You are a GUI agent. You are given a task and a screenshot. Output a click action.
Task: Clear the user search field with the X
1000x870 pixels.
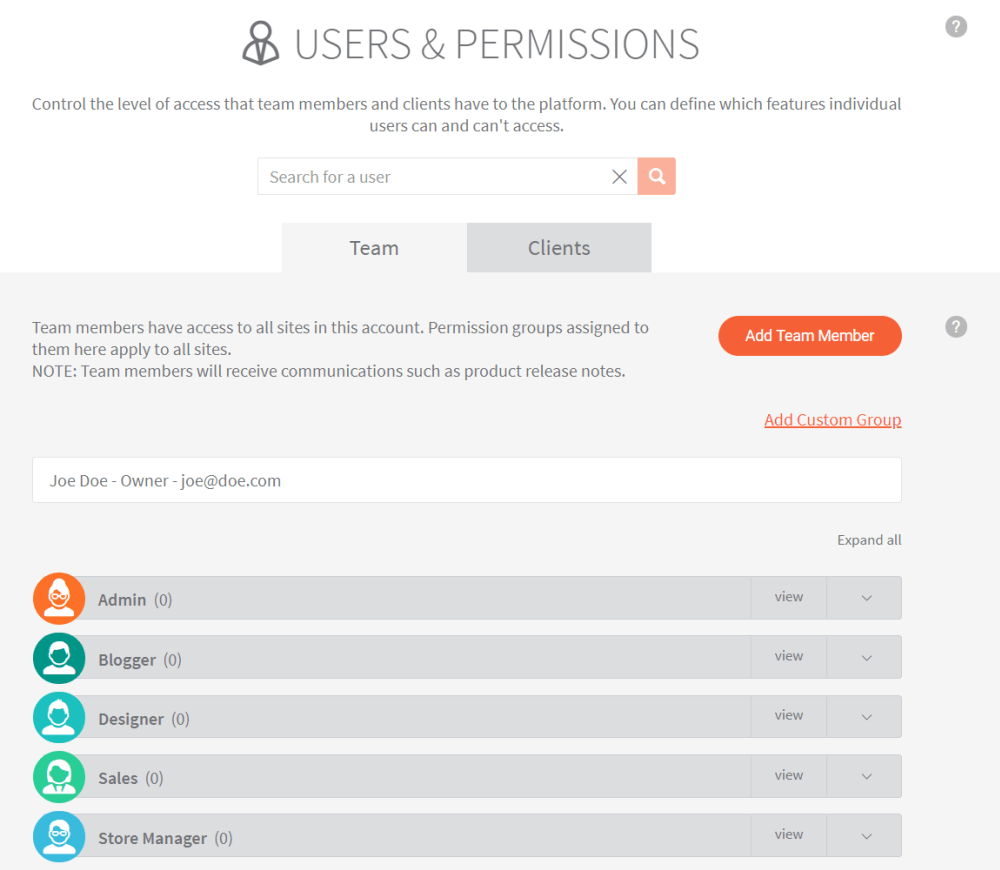[x=619, y=177]
